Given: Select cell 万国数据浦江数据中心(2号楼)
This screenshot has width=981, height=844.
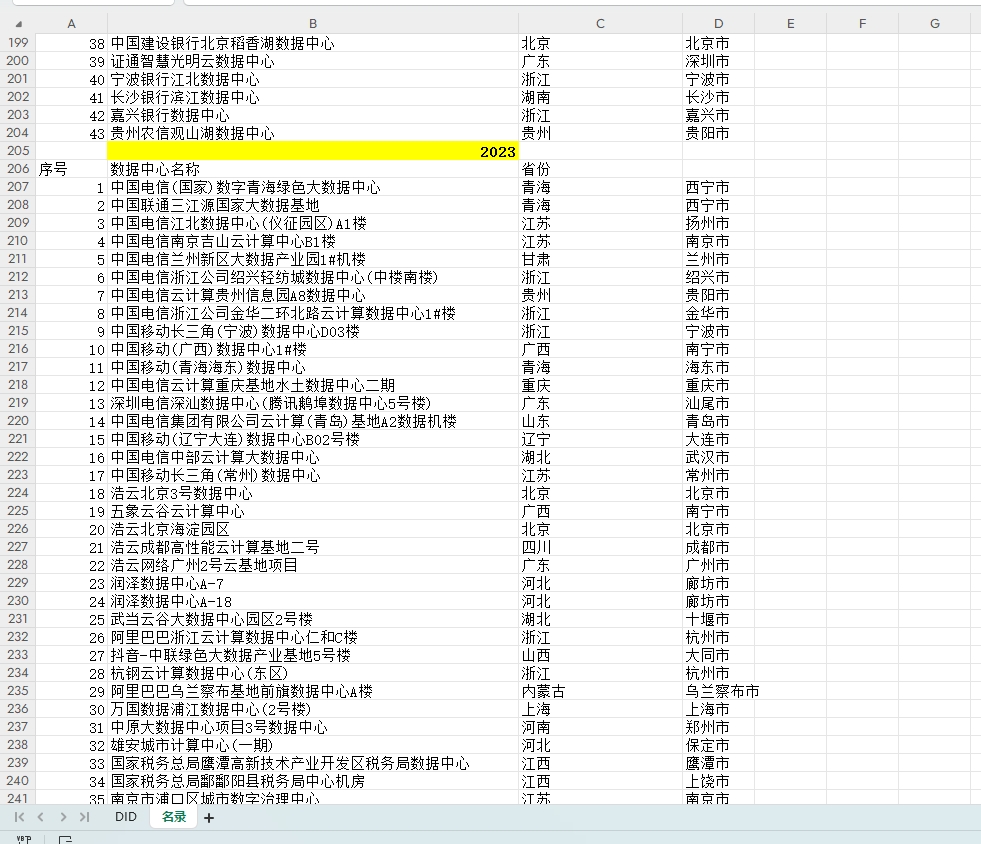Looking at the screenshot, I should 313,709.
